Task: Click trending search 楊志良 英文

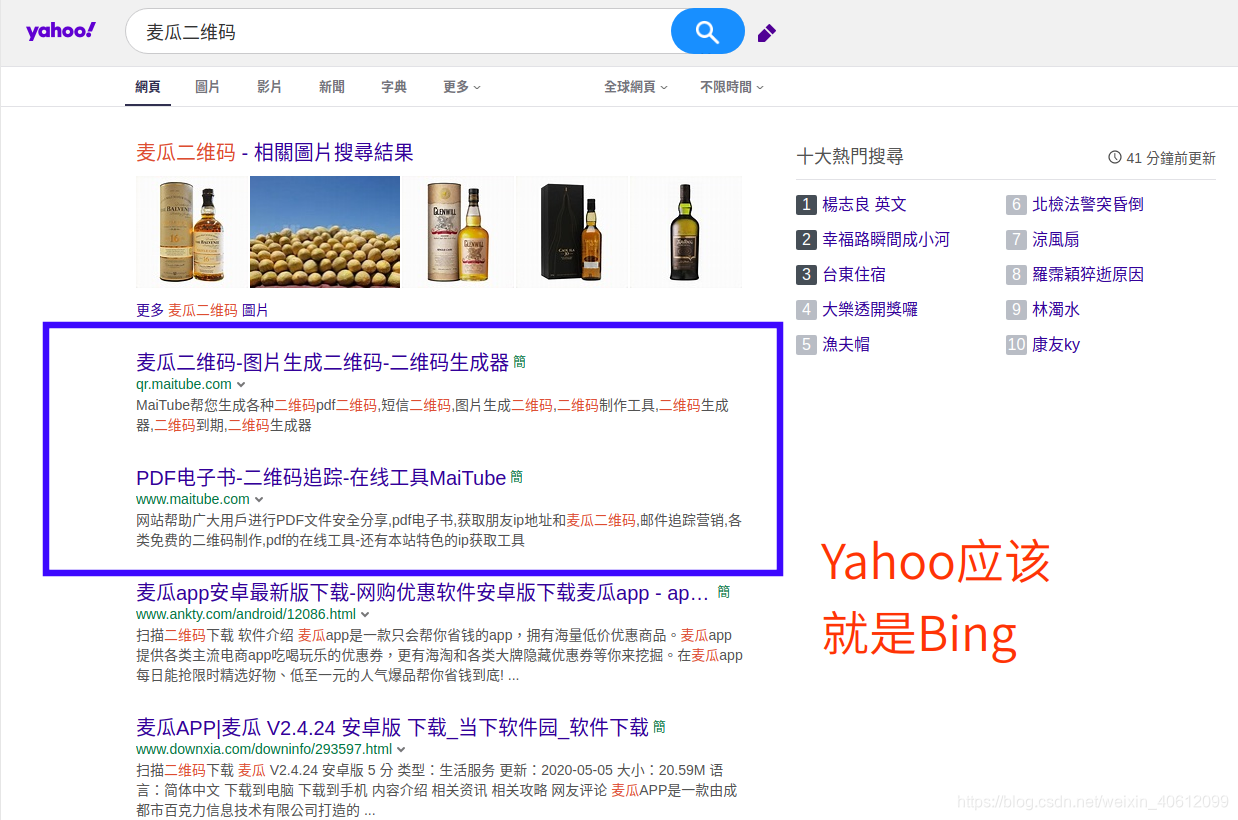Action: pyautogui.click(x=864, y=204)
